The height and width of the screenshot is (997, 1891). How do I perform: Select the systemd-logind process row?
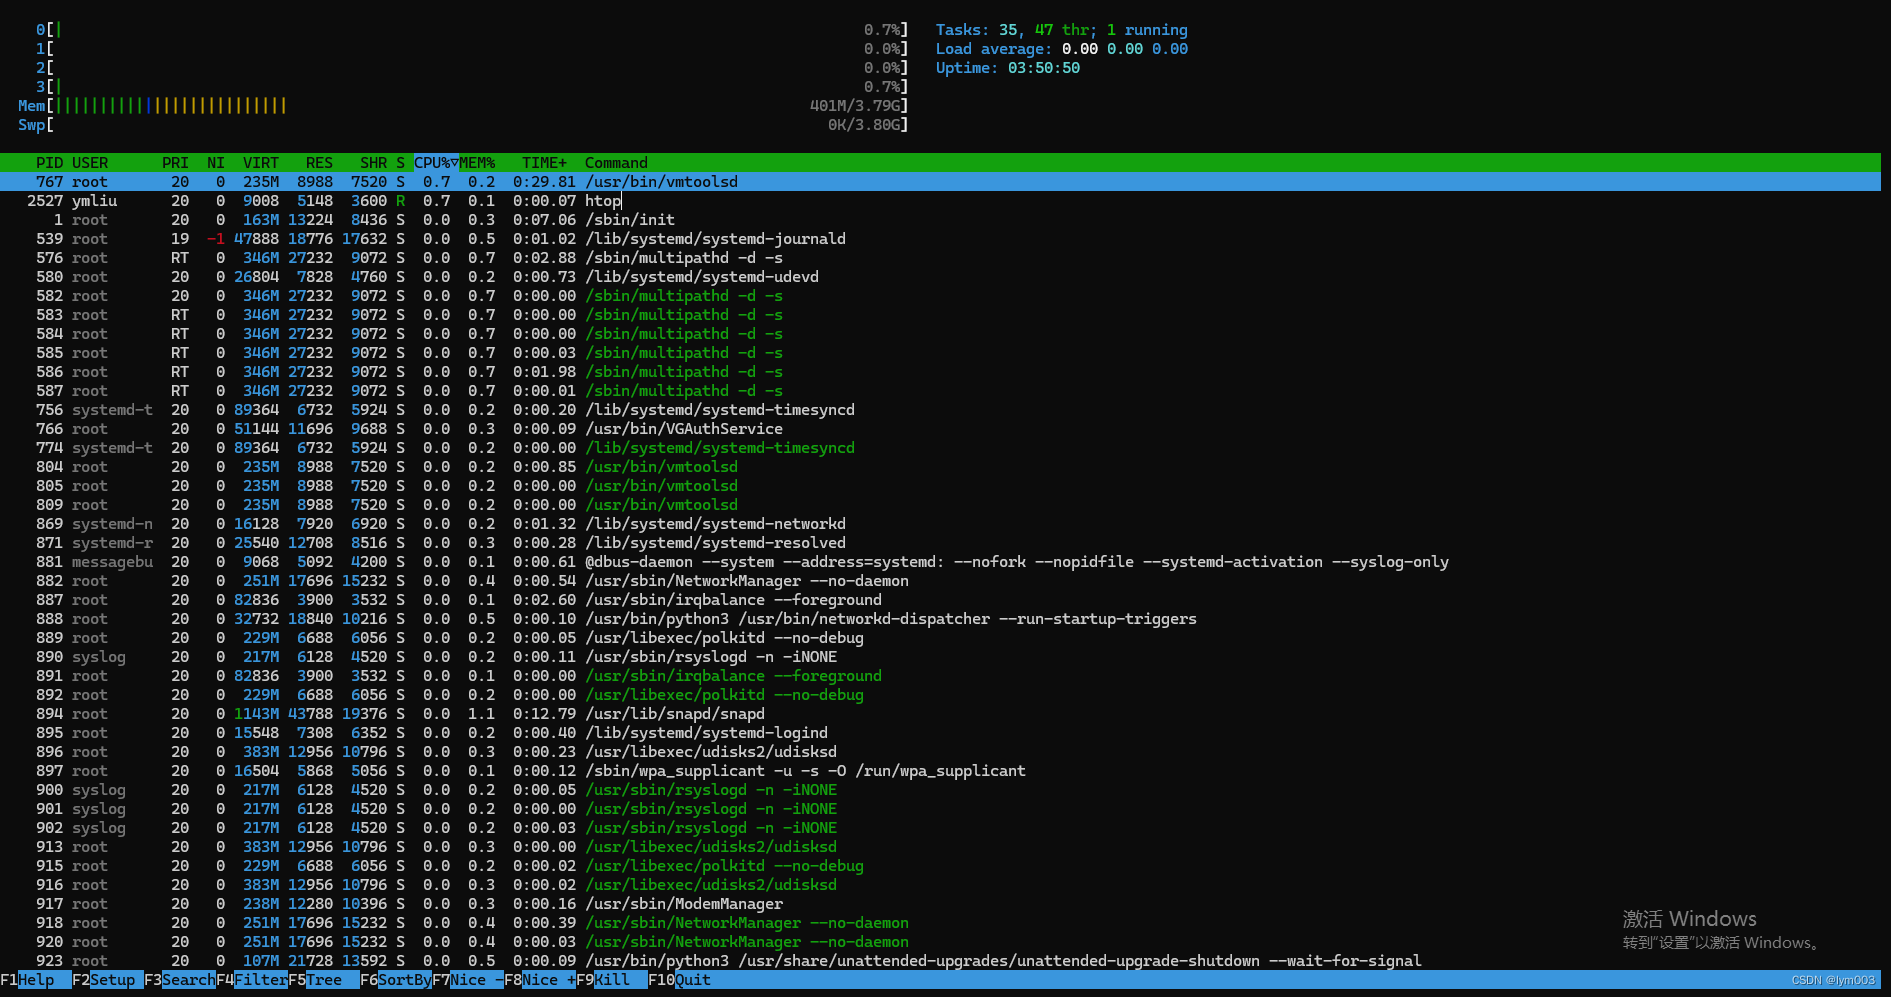coord(940,733)
